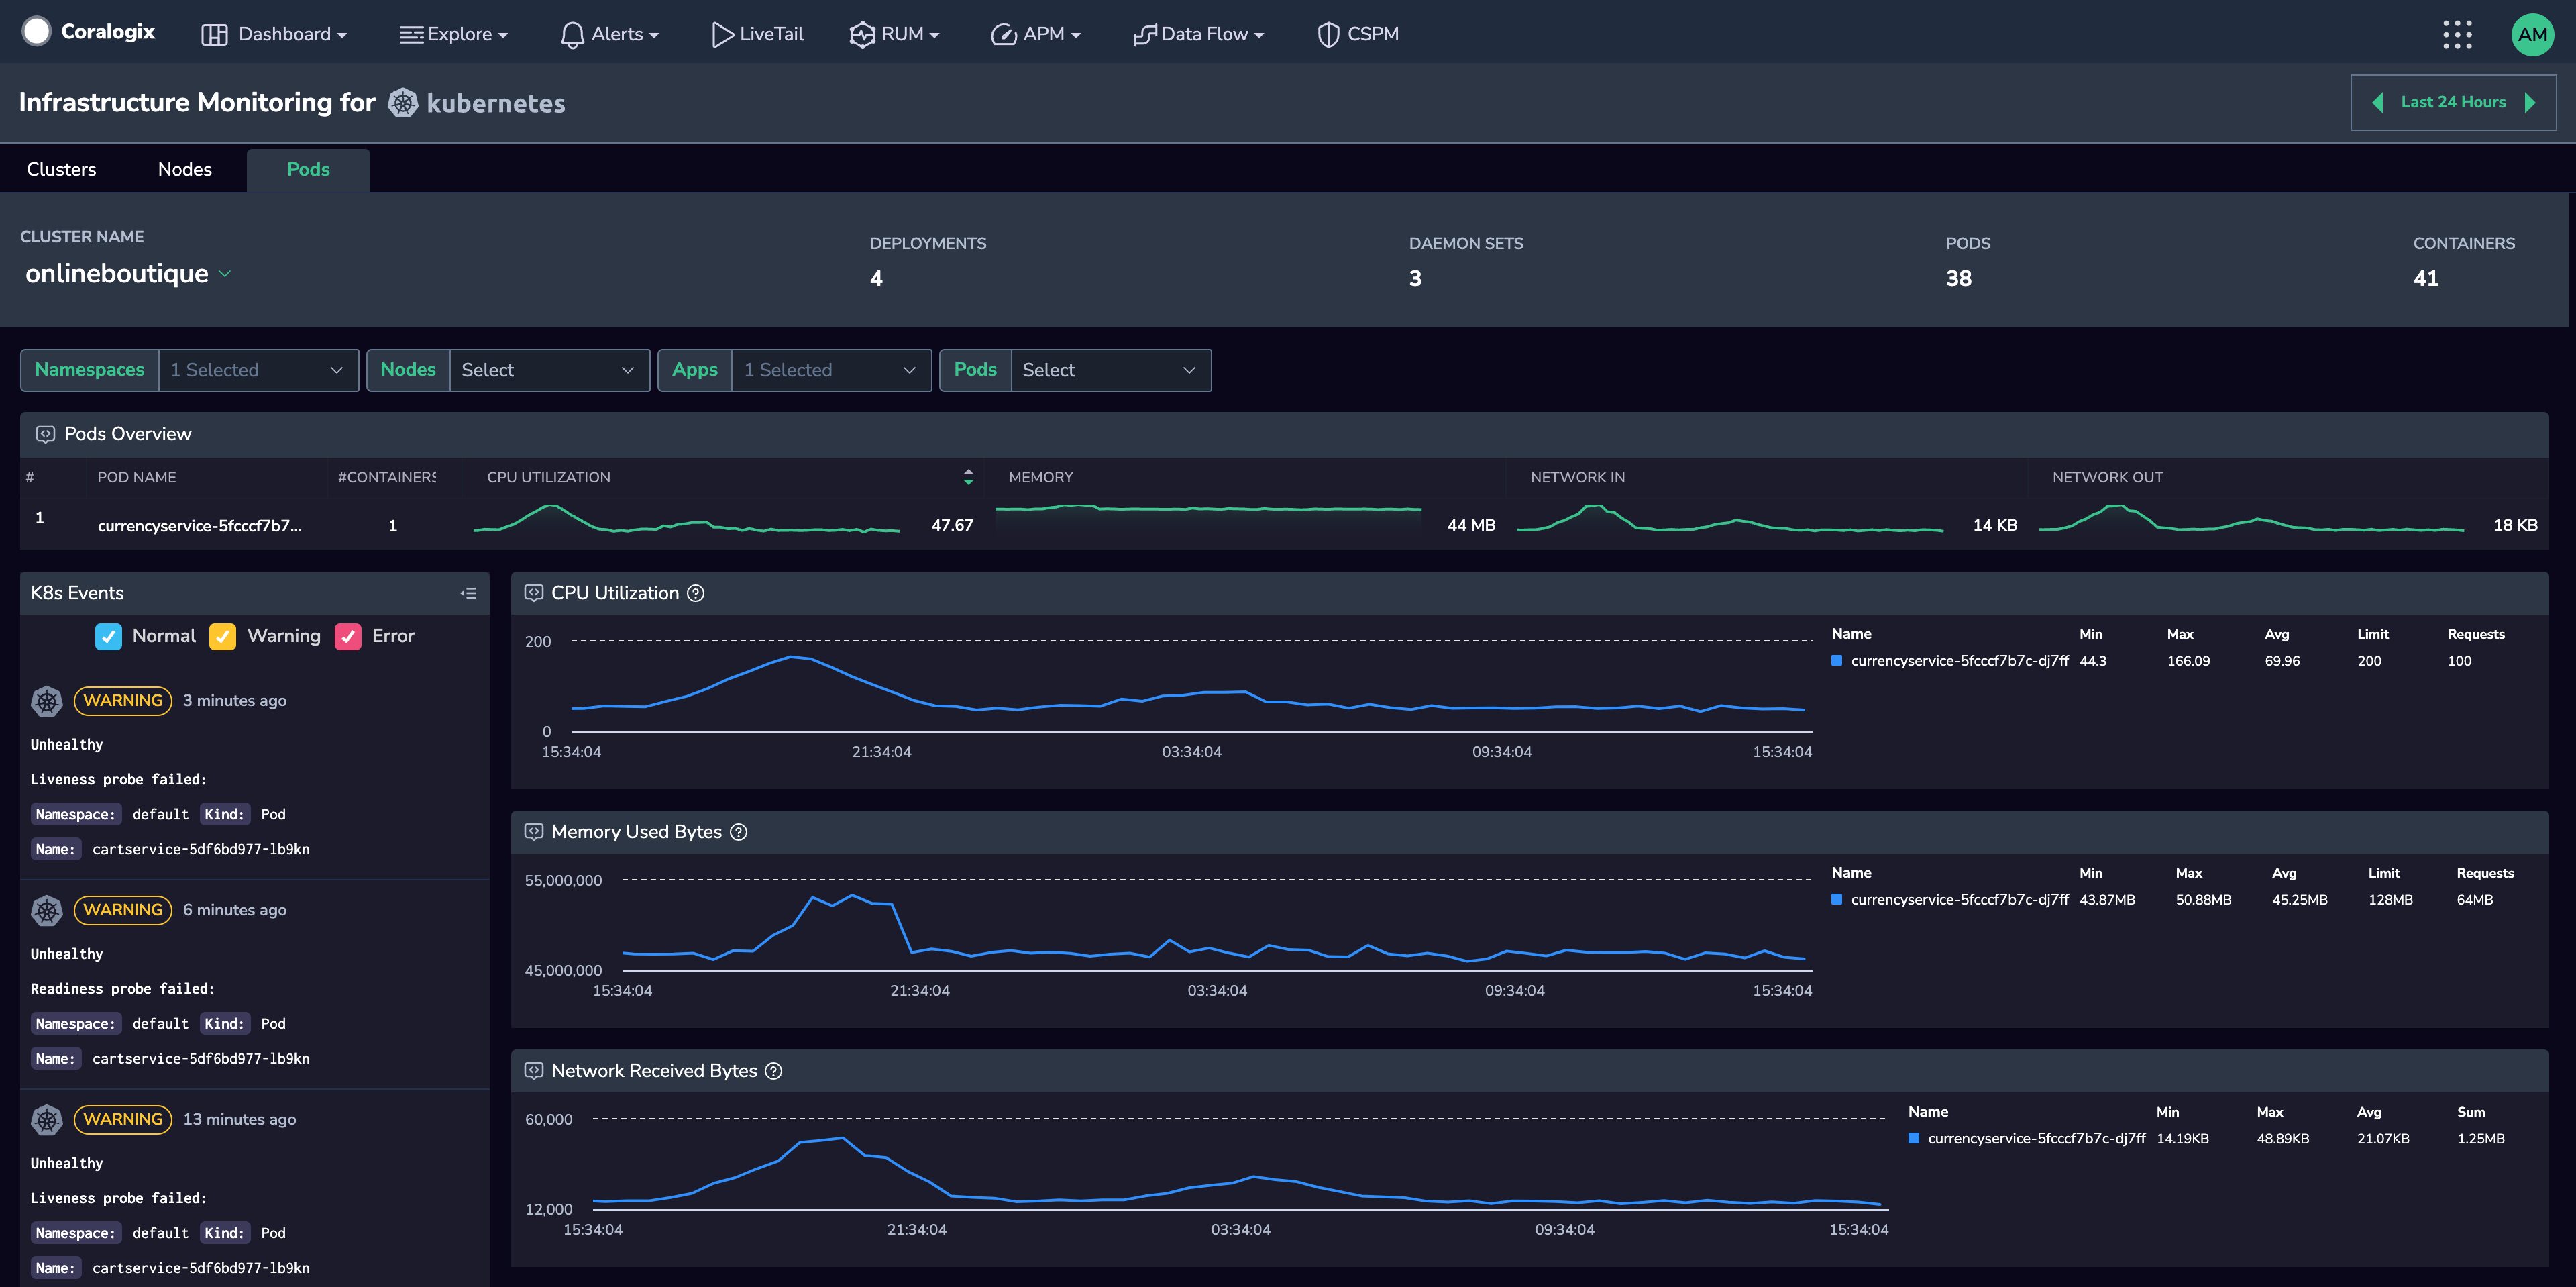Click the POD NAME column header

pos(136,478)
